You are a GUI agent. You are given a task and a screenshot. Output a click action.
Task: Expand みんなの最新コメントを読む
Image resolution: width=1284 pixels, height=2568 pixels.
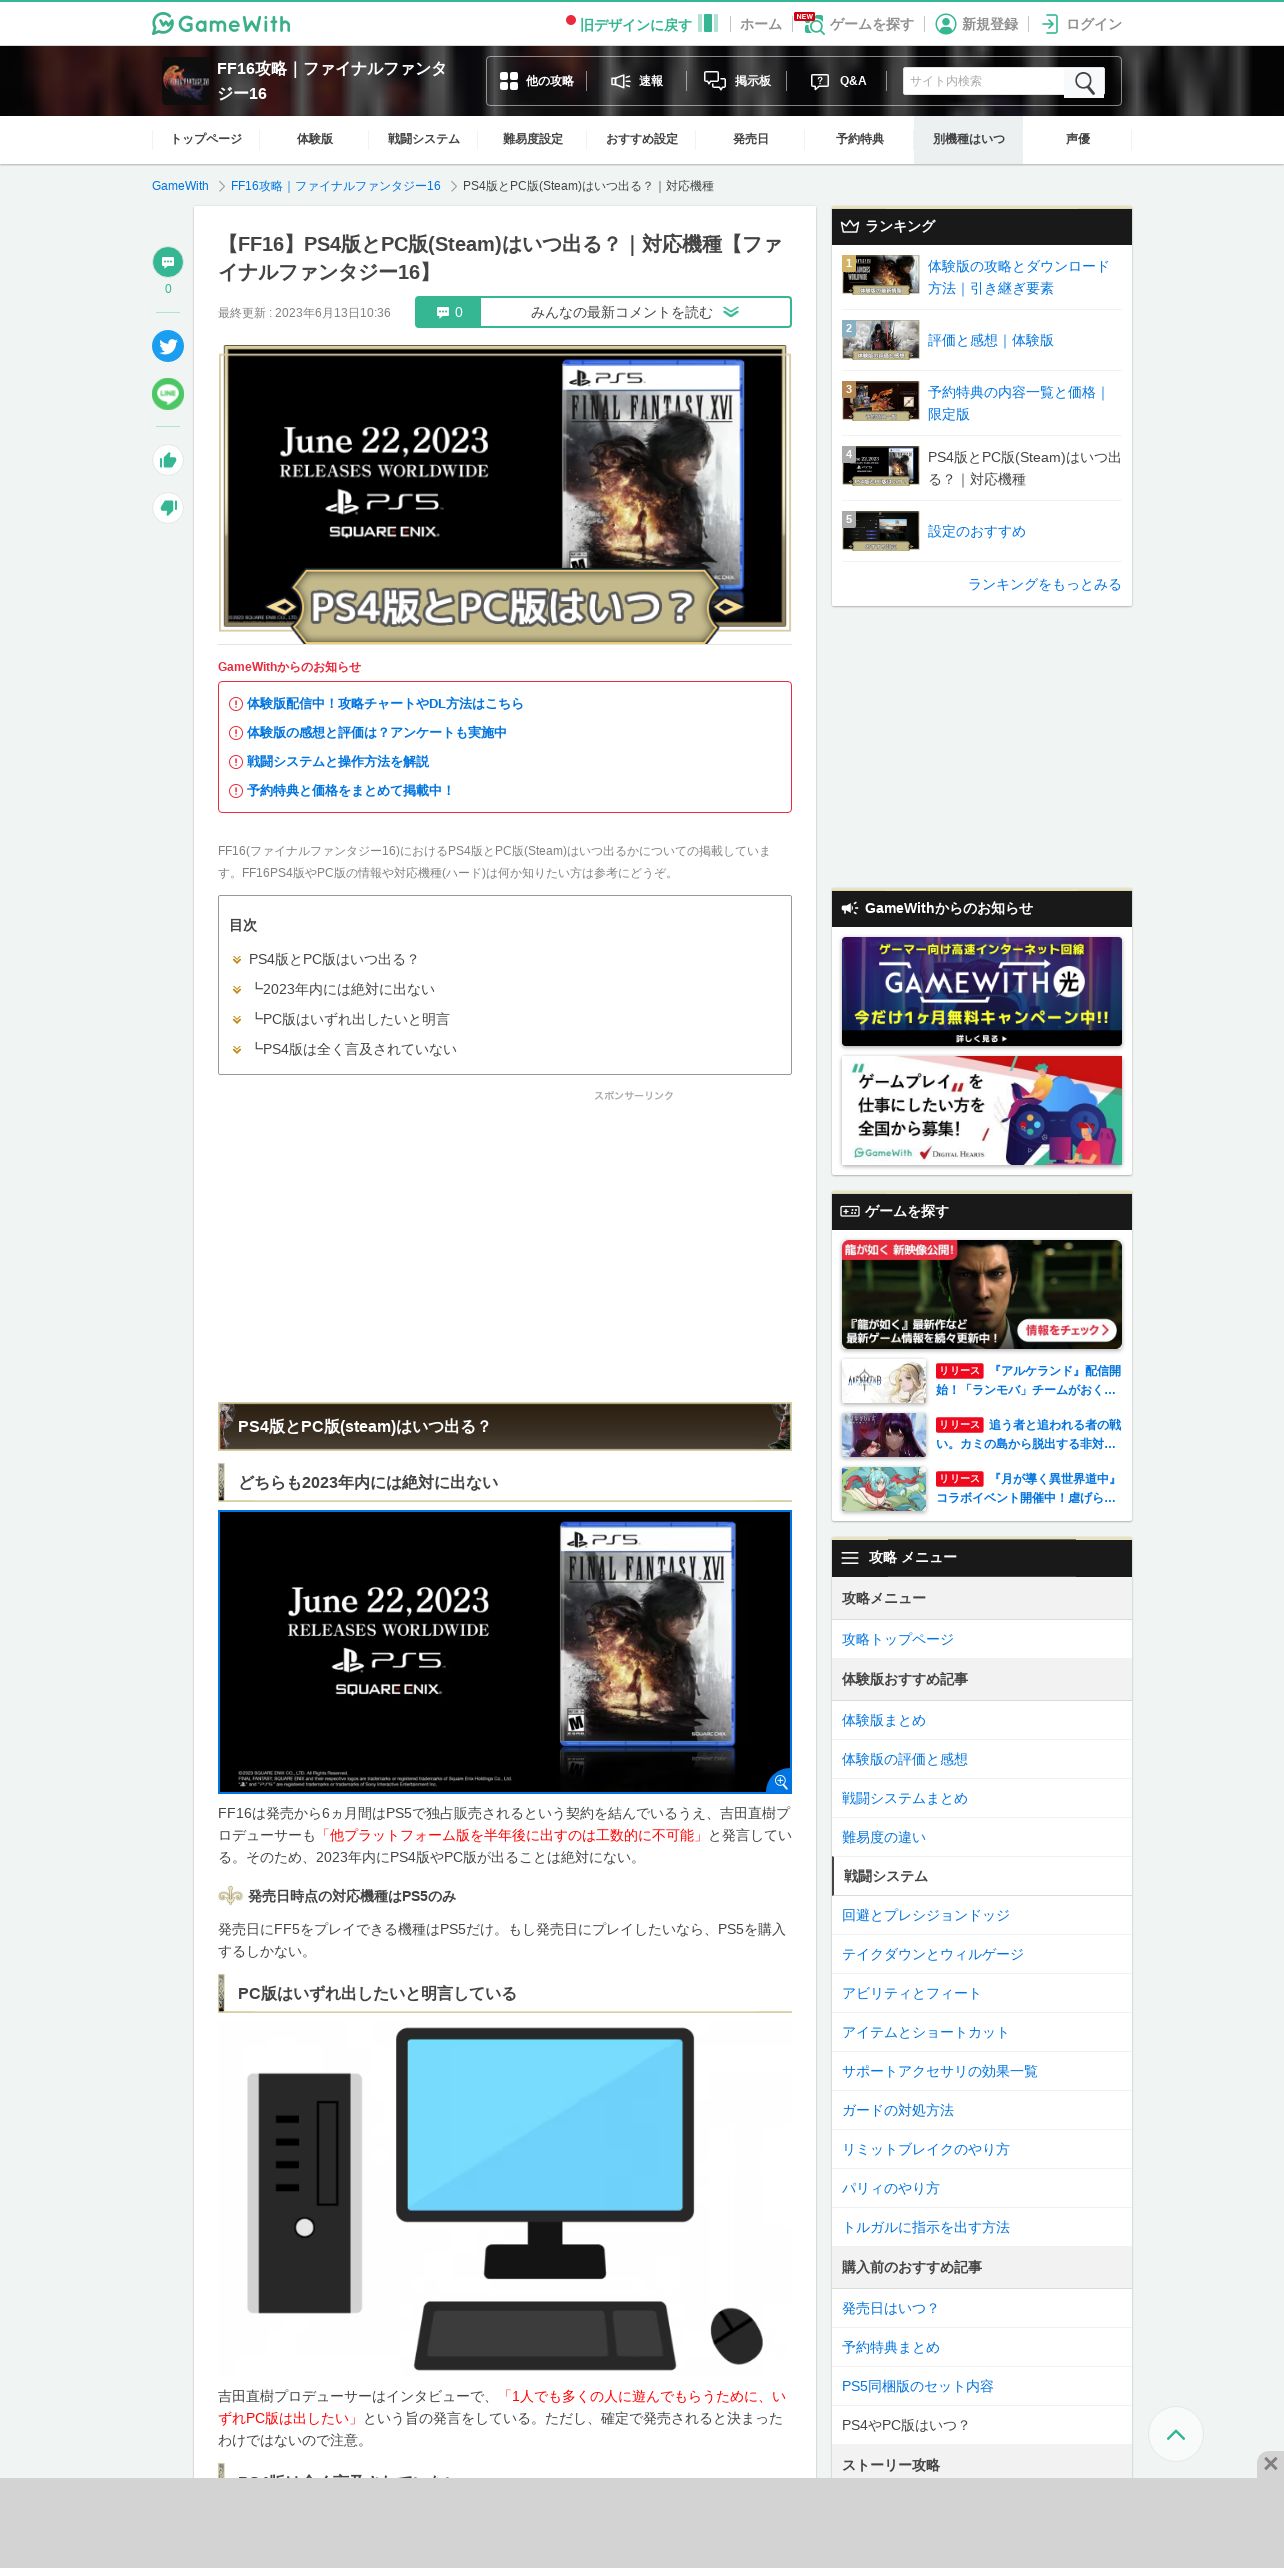pos(635,312)
